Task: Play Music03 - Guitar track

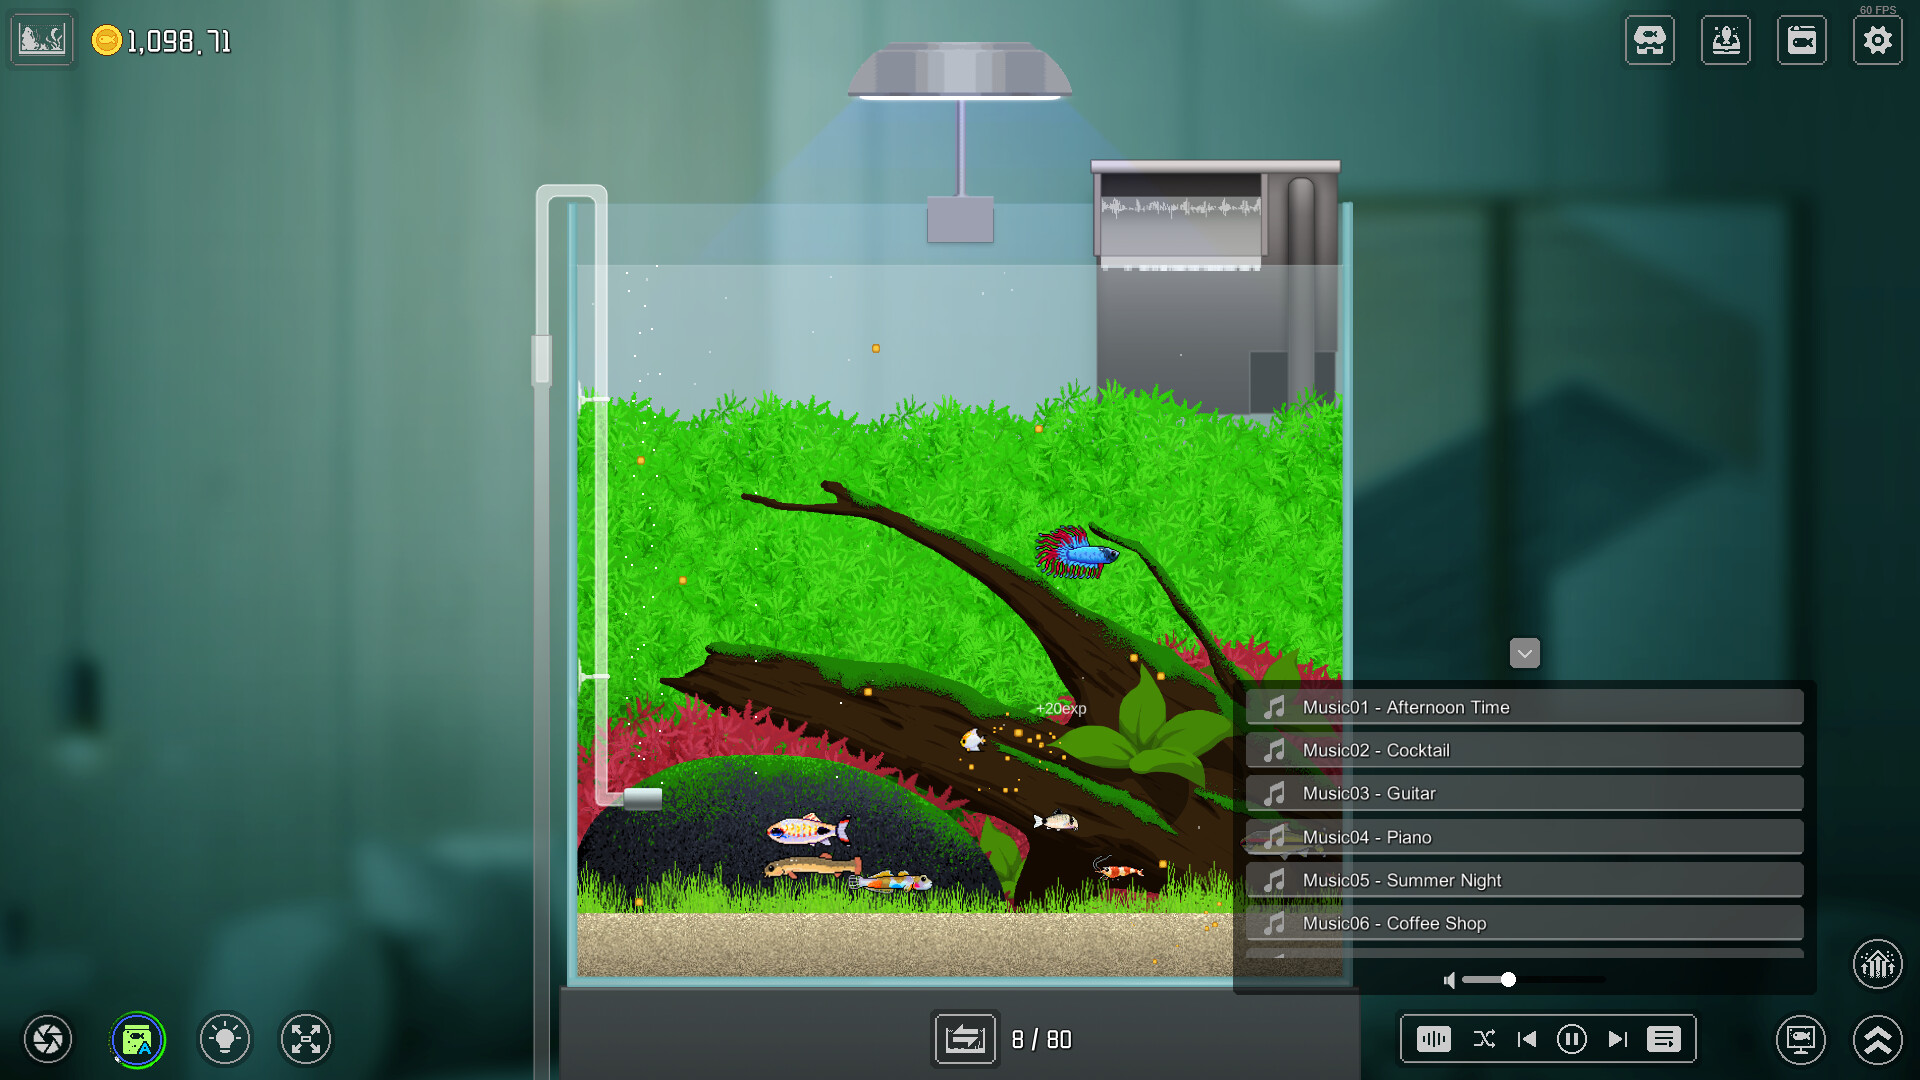Action: click(x=1524, y=794)
